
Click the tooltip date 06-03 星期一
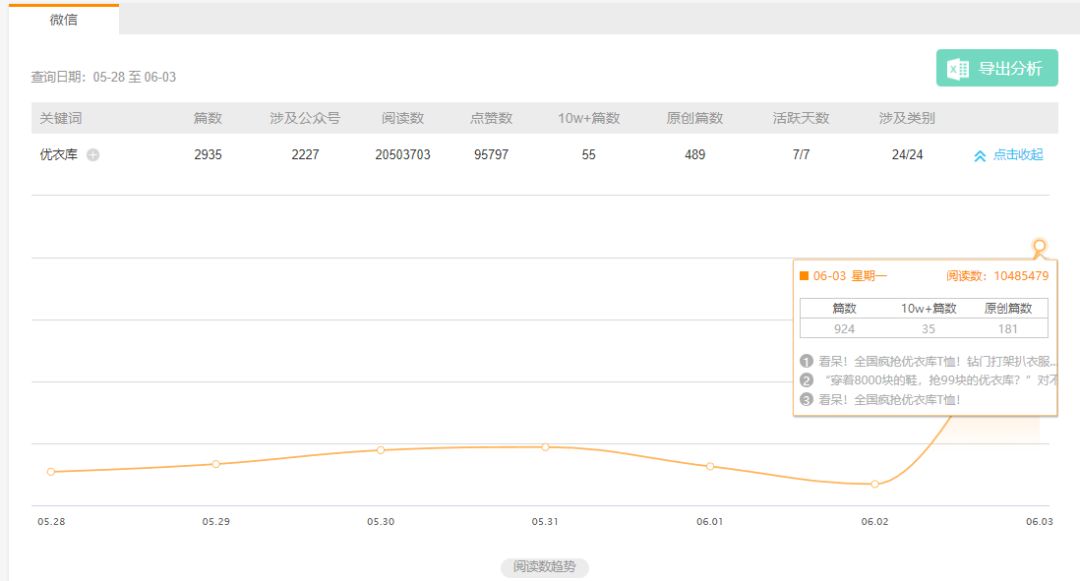(850, 276)
